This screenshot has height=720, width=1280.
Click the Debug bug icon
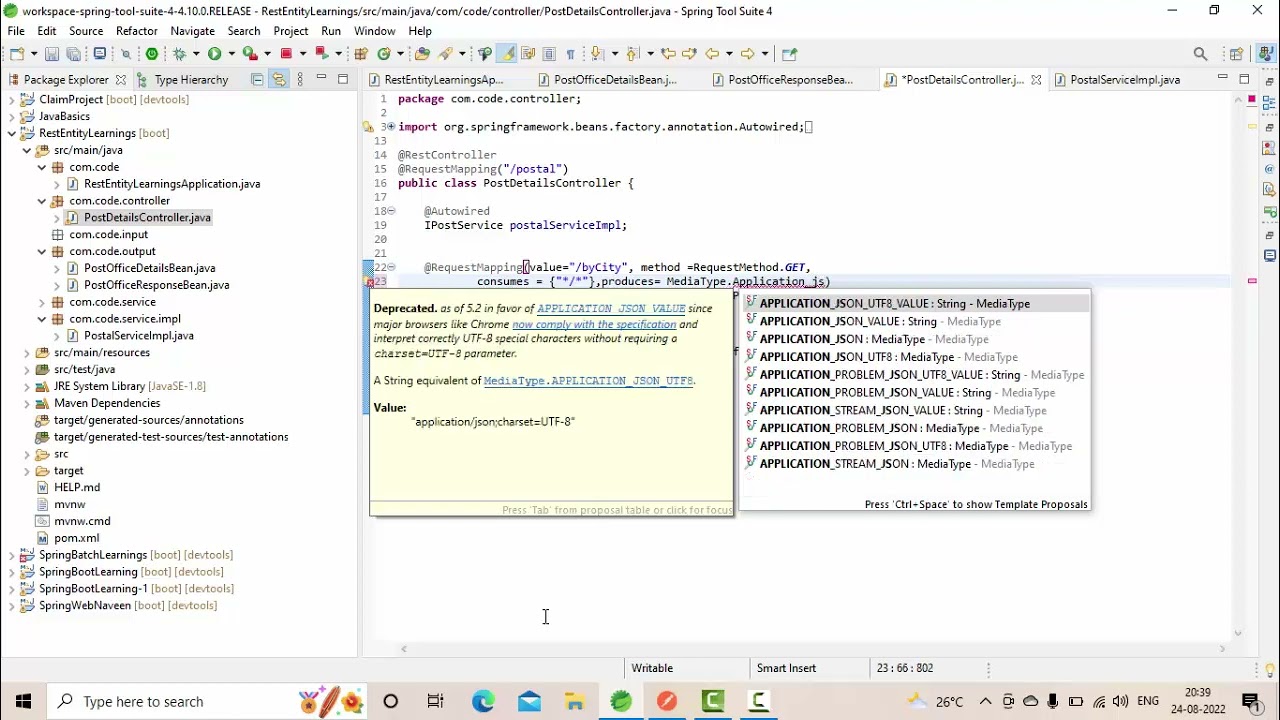[179, 53]
